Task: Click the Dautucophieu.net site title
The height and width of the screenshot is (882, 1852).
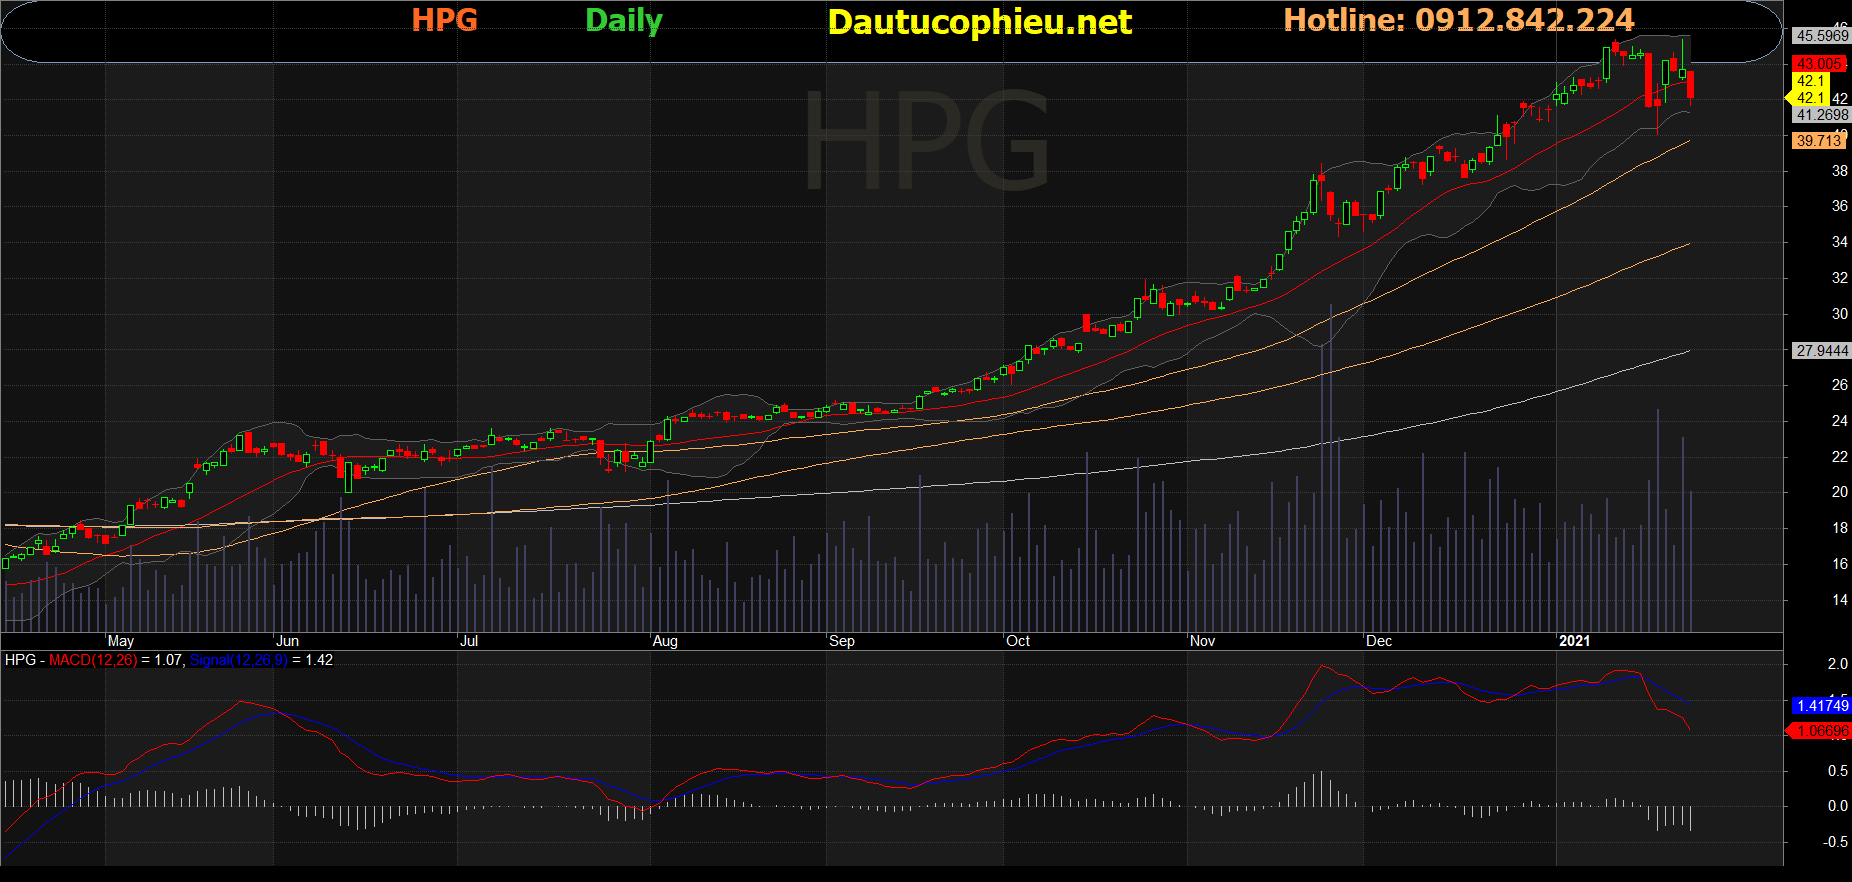Action: coord(980,22)
